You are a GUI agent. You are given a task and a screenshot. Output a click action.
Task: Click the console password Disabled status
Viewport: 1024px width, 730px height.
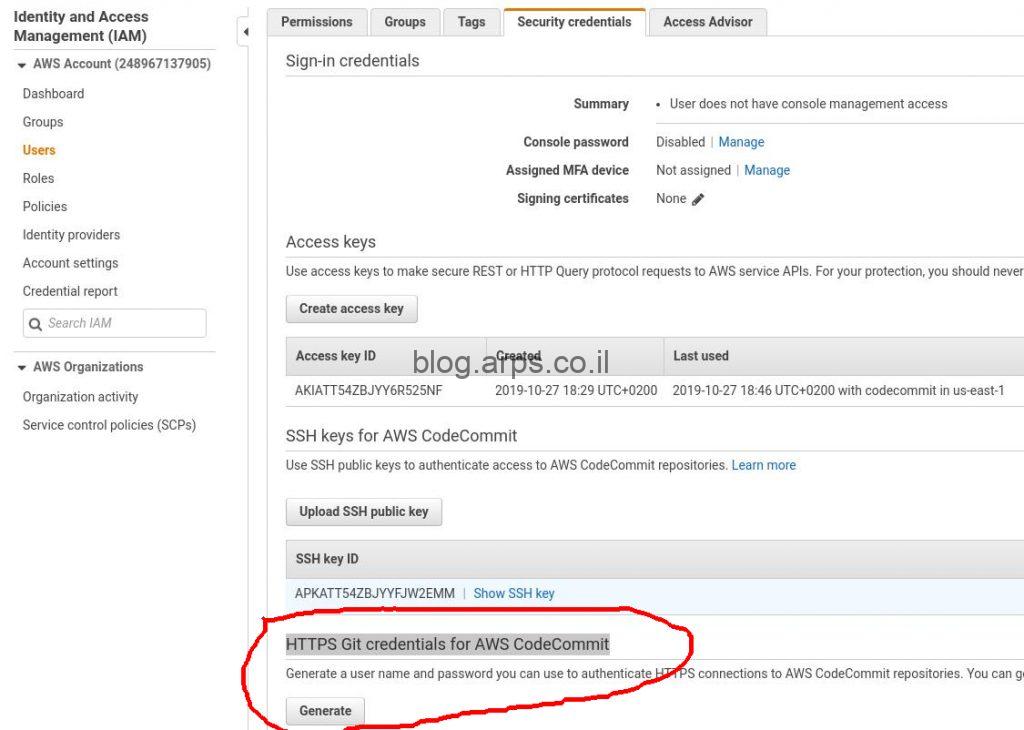(680, 142)
